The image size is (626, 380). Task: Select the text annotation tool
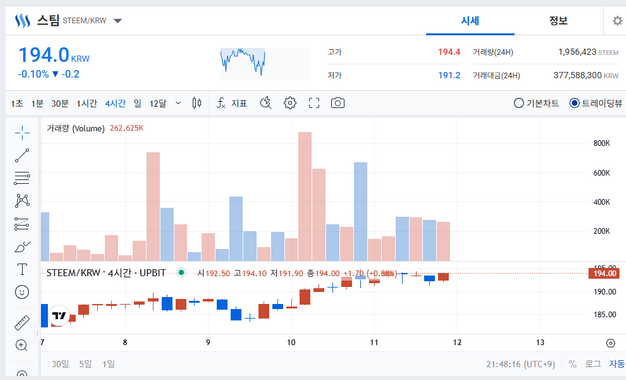(22, 269)
